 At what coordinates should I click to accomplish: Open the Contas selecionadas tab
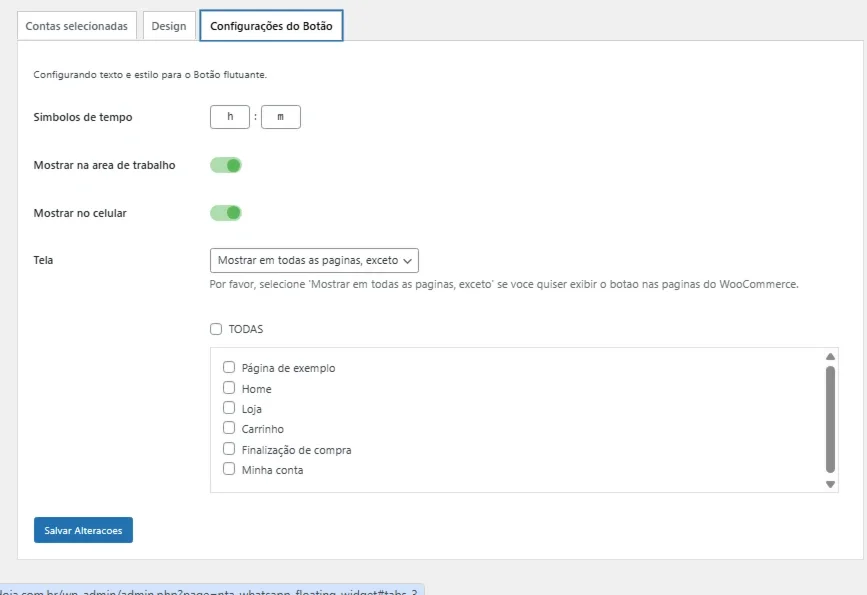(77, 26)
